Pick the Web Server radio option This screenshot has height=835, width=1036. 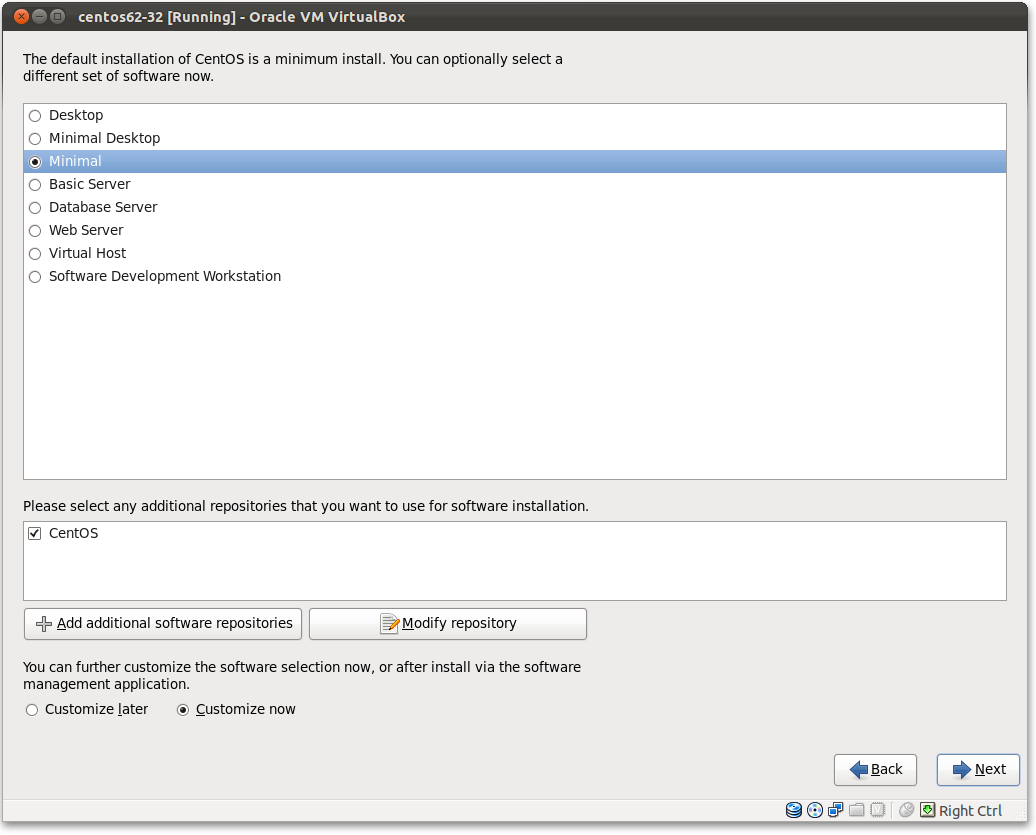pos(35,231)
